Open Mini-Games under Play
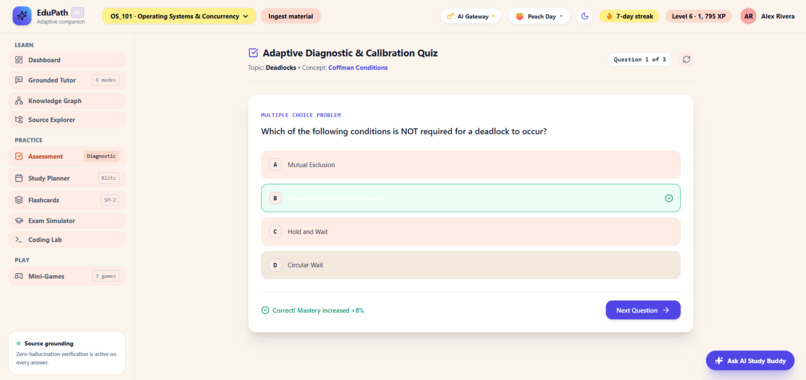The image size is (806, 380). [x=67, y=276]
